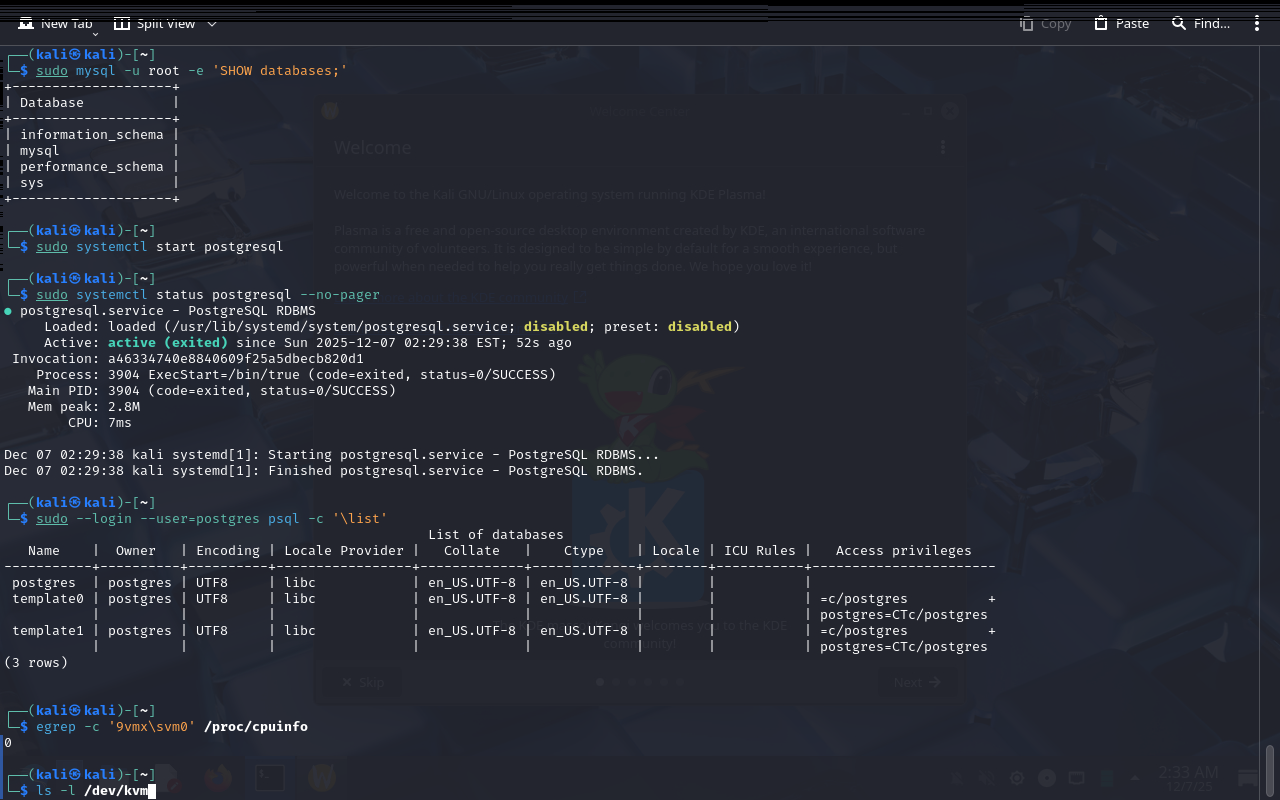Click the information_schema database row
The height and width of the screenshot is (800, 1280).
(x=91, y=135)
